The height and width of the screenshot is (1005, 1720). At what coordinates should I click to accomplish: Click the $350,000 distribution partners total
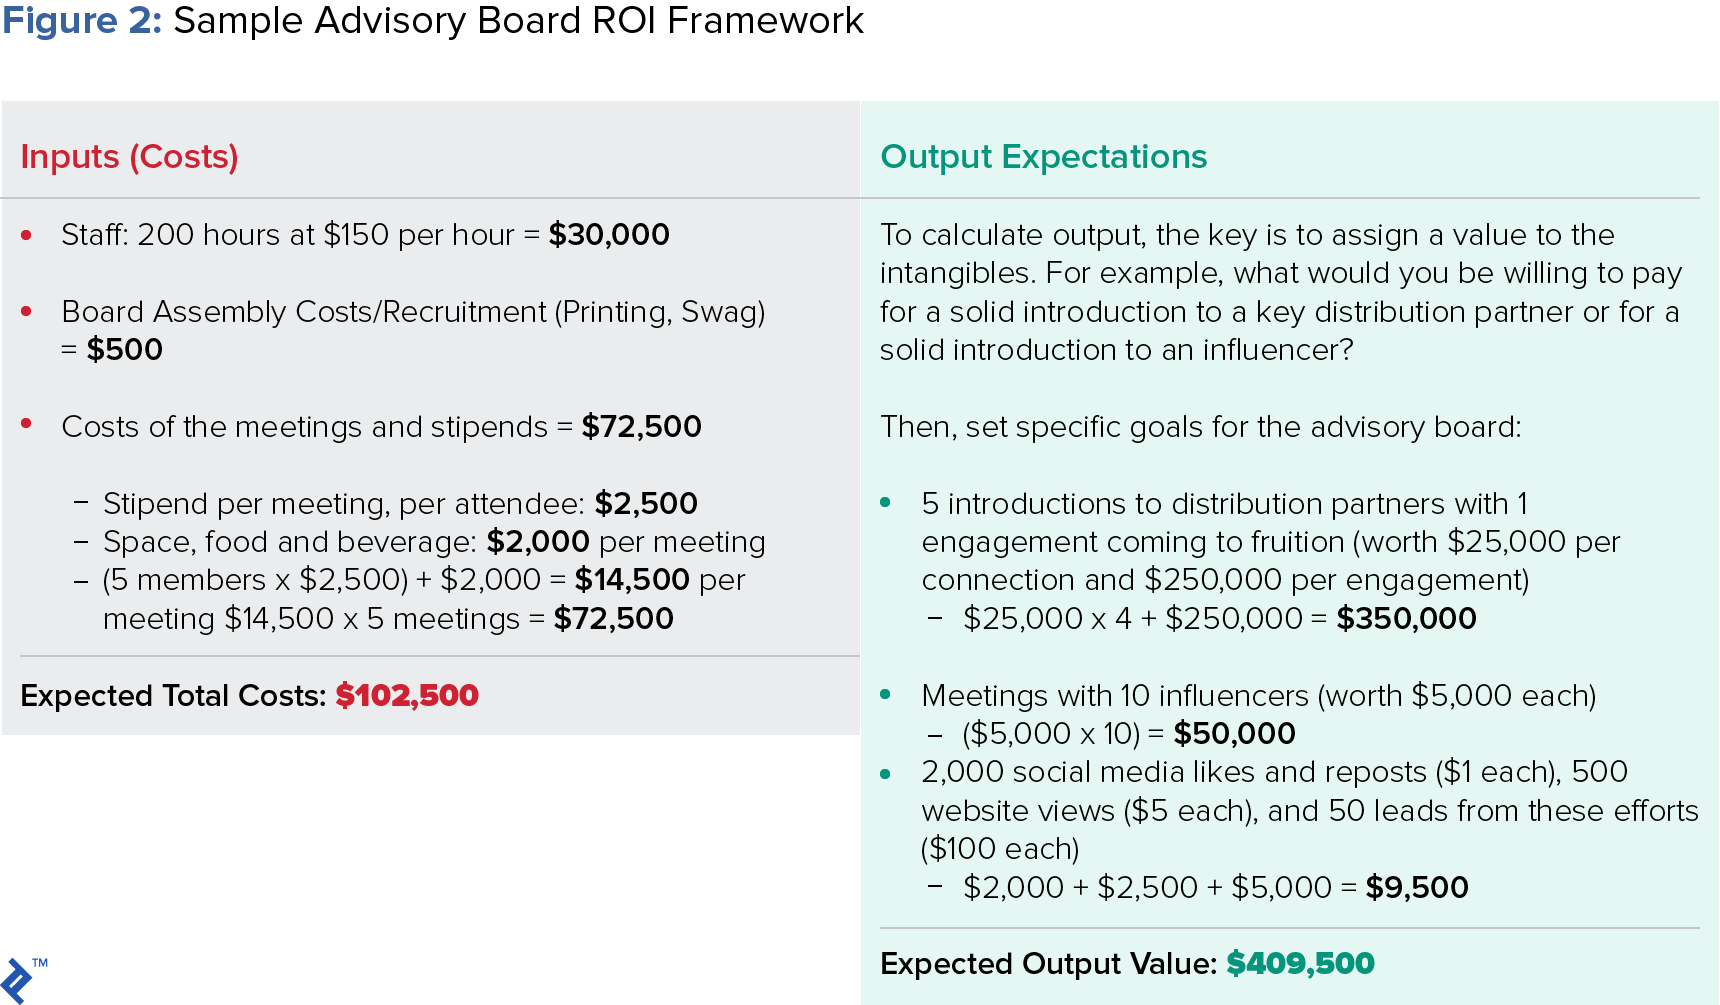coord(1406,619)
